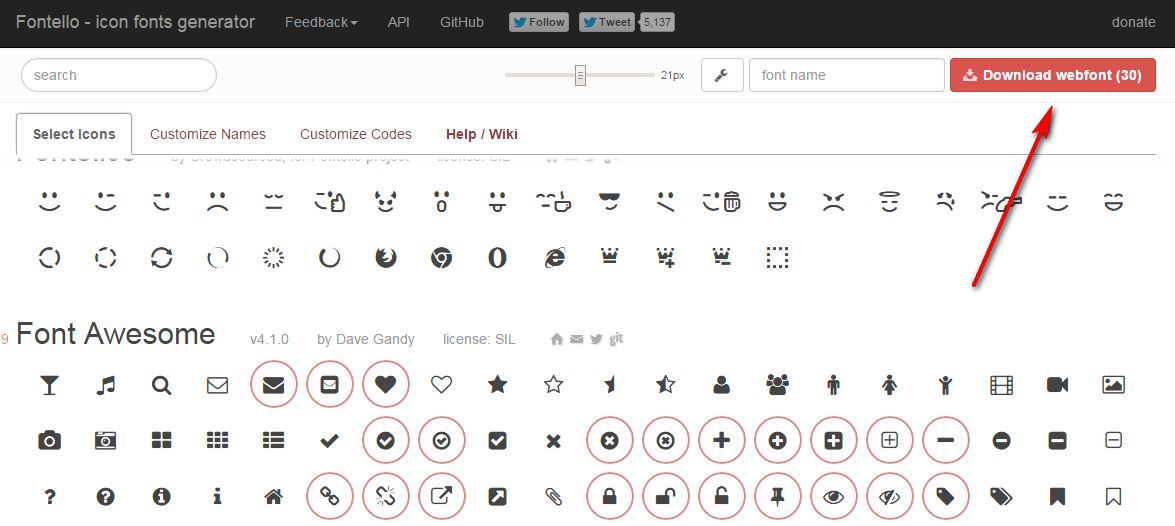The image size is (1175, 526).
Task: Select the solid bookmark icon
Action: (1057, 497)
